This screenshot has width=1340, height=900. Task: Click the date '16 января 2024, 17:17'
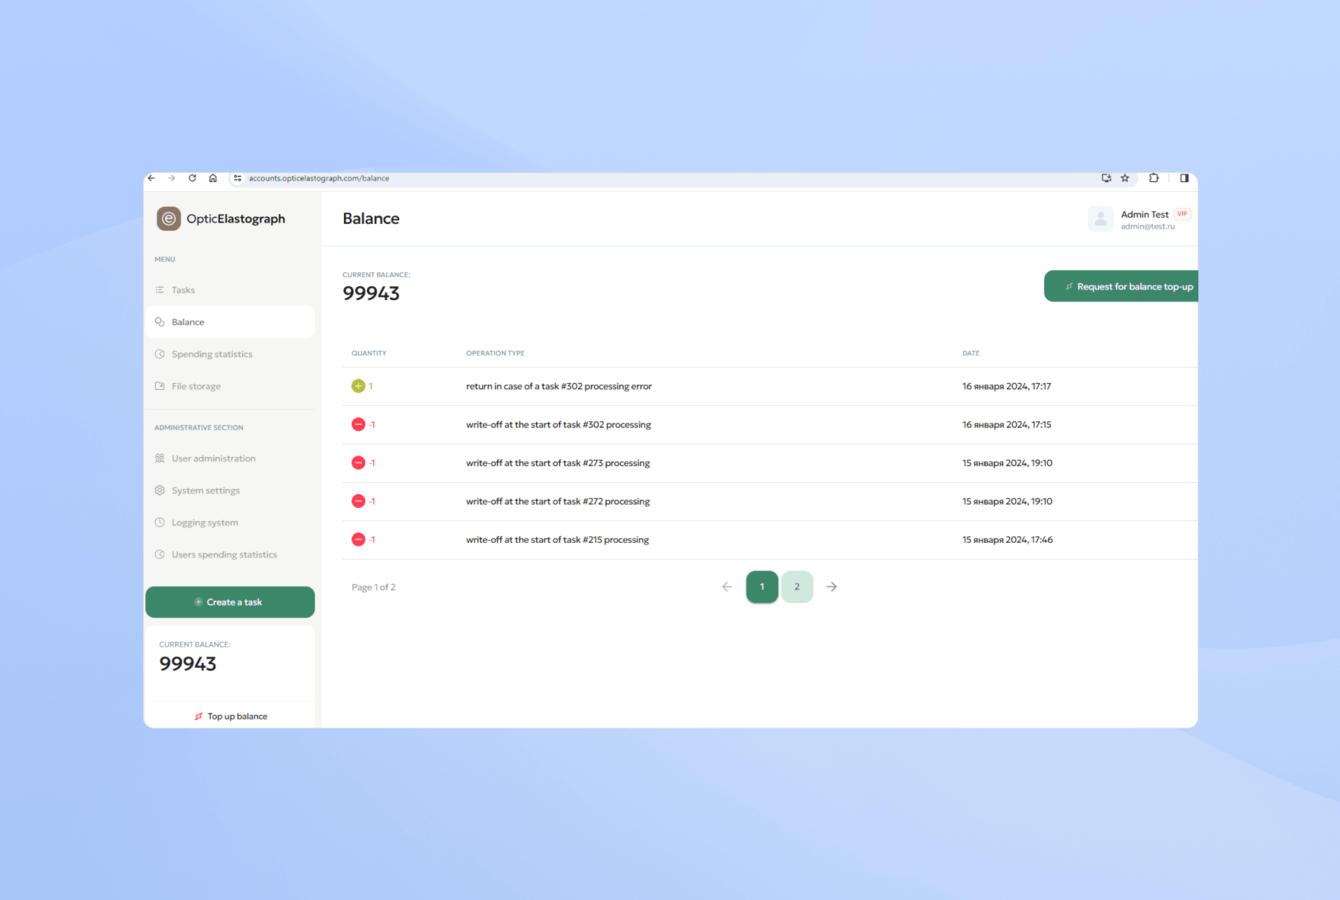pos(1007,386)
